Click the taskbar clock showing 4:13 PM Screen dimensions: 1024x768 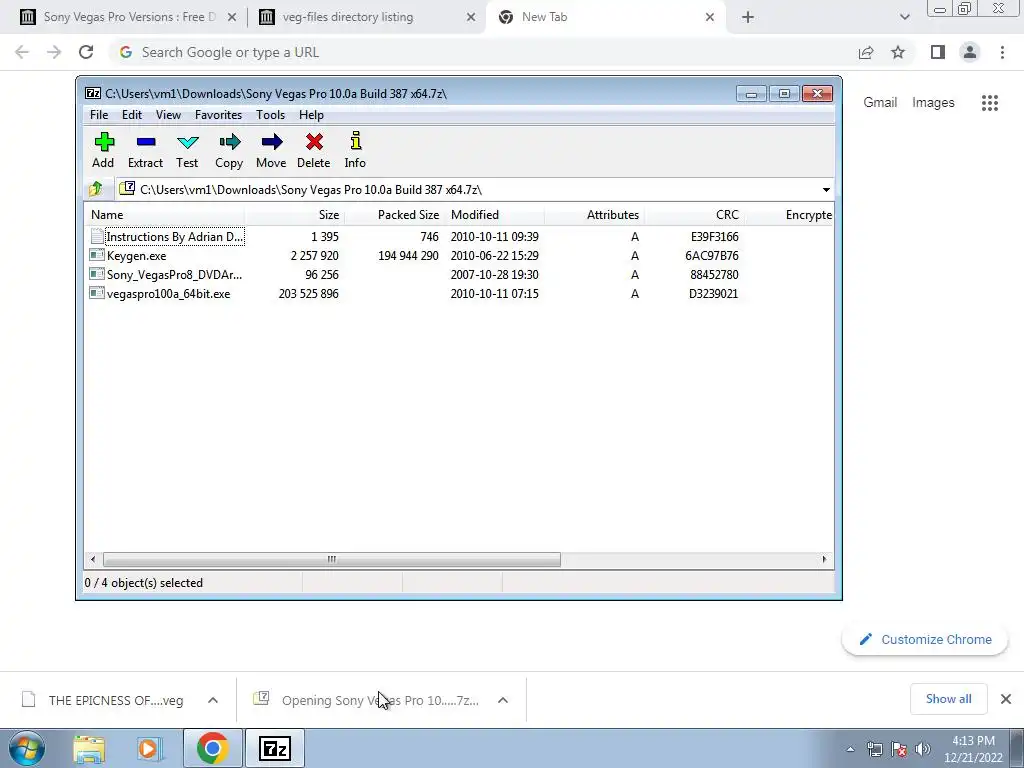[x=973, y=748]
